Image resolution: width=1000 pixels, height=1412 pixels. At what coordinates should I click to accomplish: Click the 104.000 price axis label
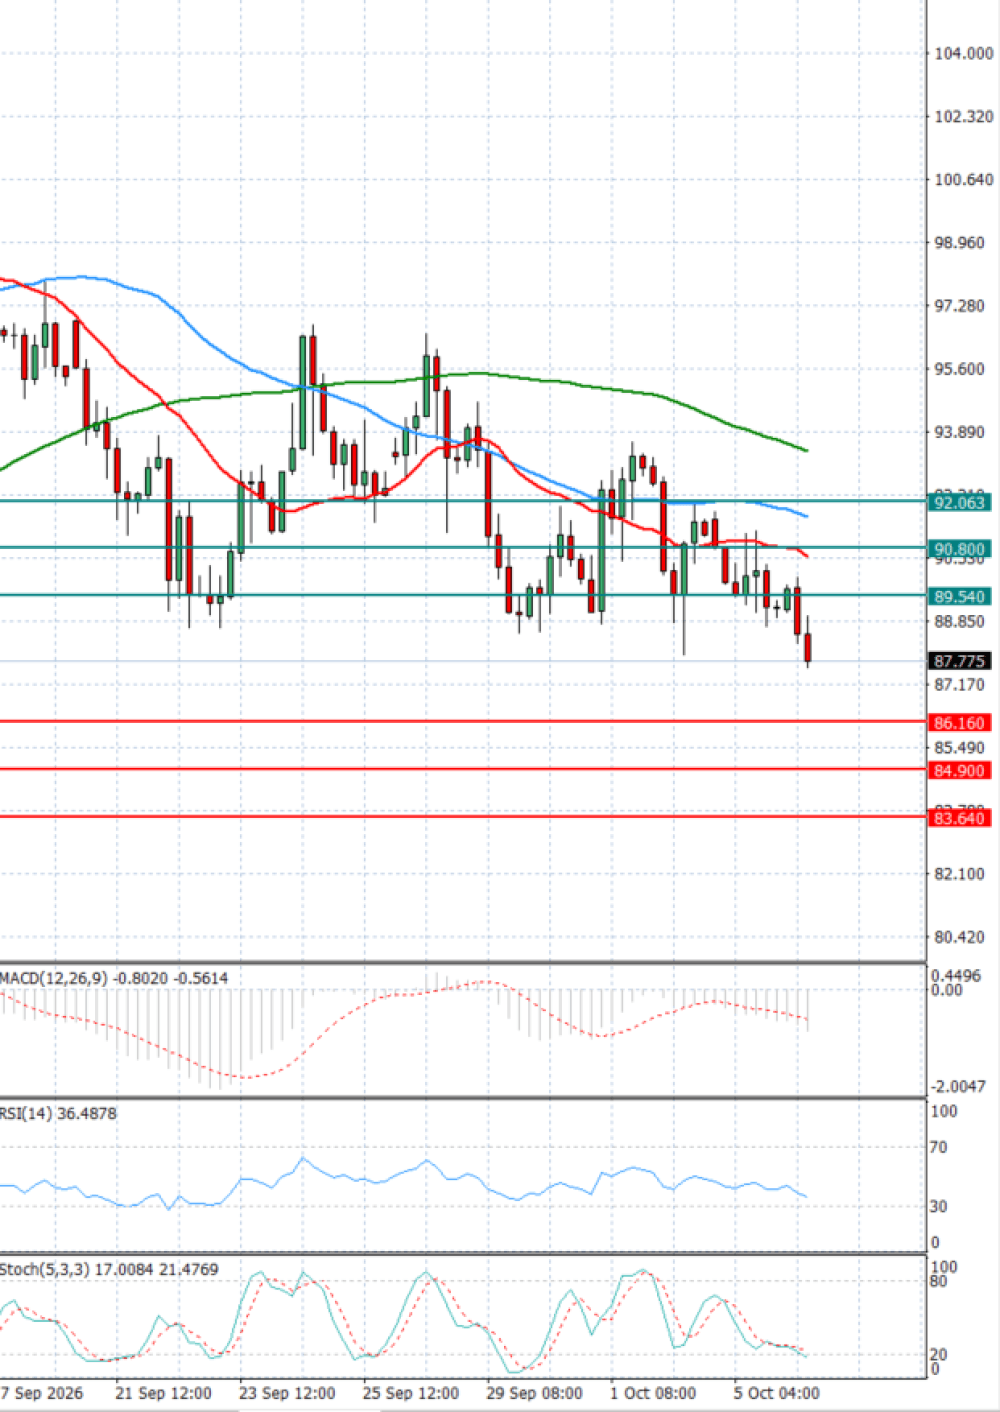963,53
